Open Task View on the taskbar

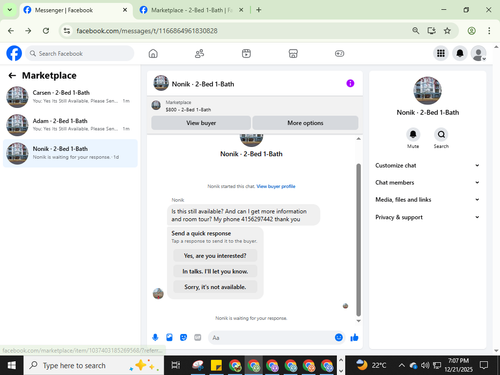coord(176,365)
